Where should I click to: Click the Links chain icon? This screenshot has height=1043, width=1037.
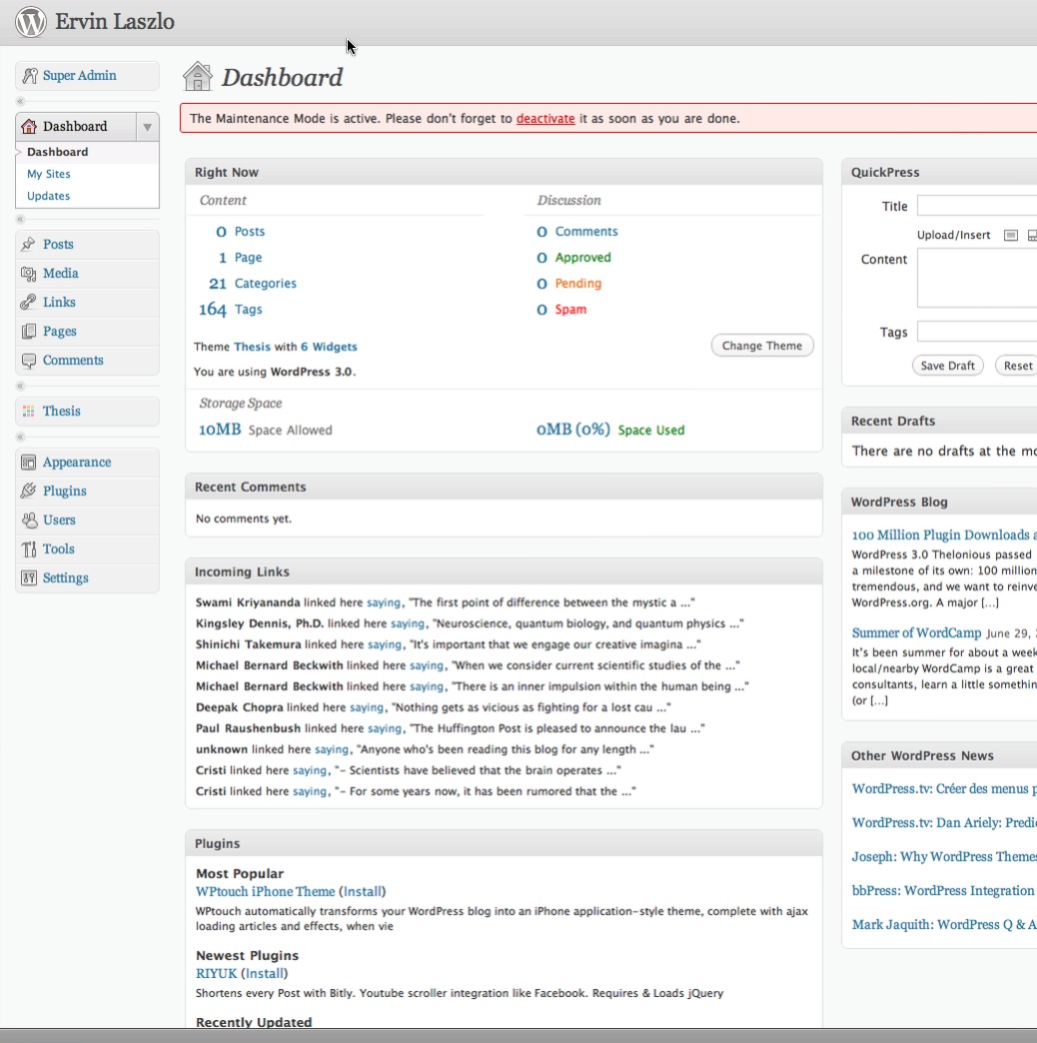point(28,302)
